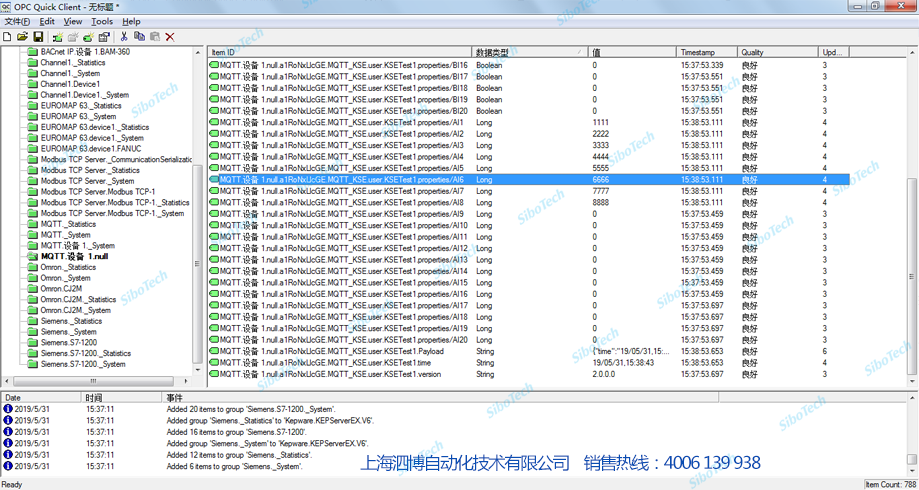Select BACnet IP.设备 1.BAM-360 group

point(86,52)
